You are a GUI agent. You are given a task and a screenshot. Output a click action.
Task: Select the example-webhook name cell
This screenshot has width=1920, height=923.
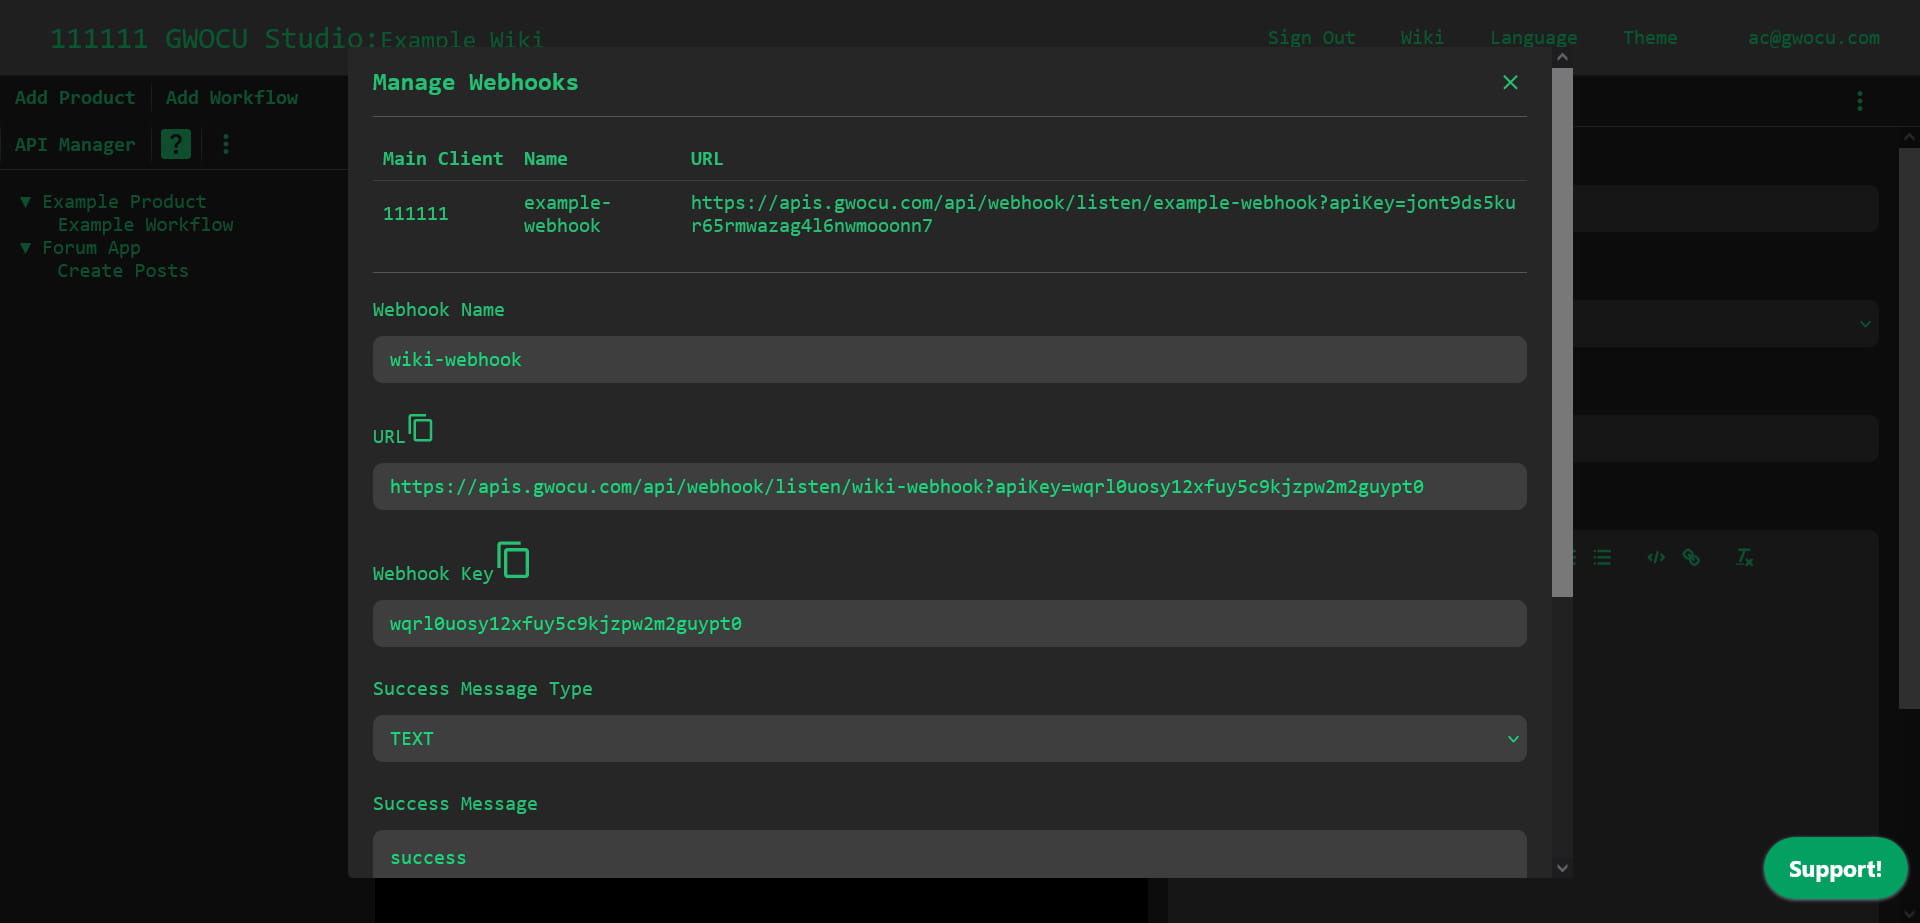click(567, 214)
